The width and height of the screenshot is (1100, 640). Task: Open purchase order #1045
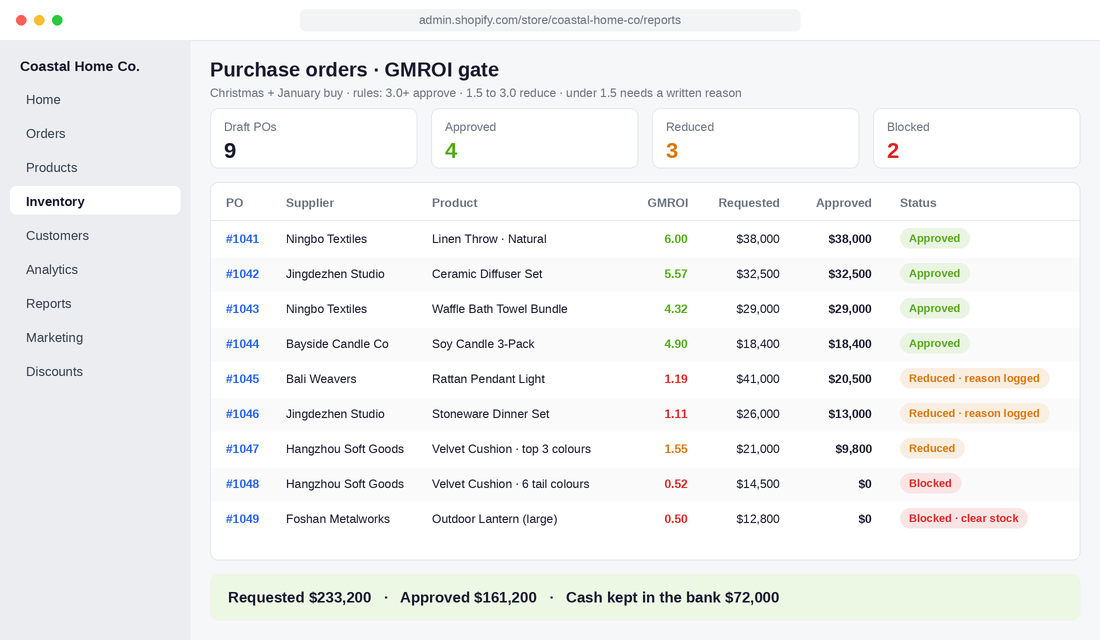point(242,379)
